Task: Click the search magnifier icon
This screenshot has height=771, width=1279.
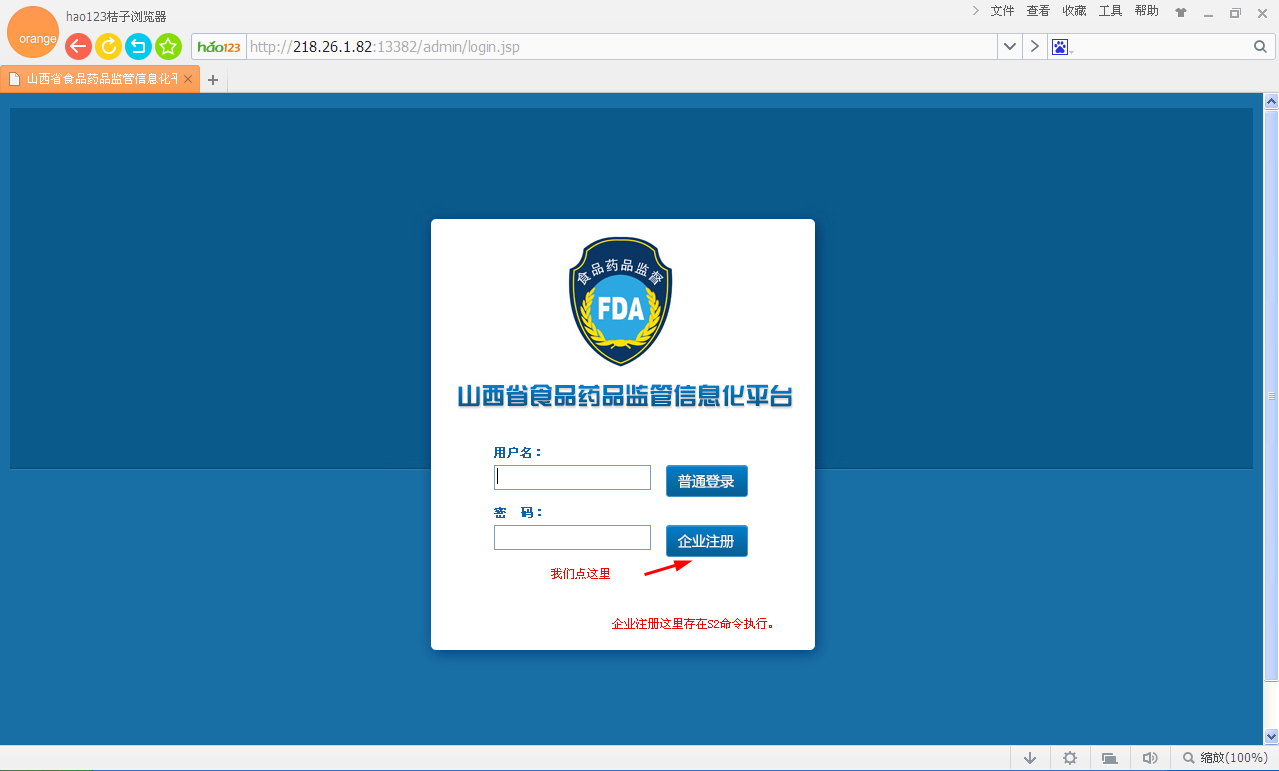Action: [1260, 47]
